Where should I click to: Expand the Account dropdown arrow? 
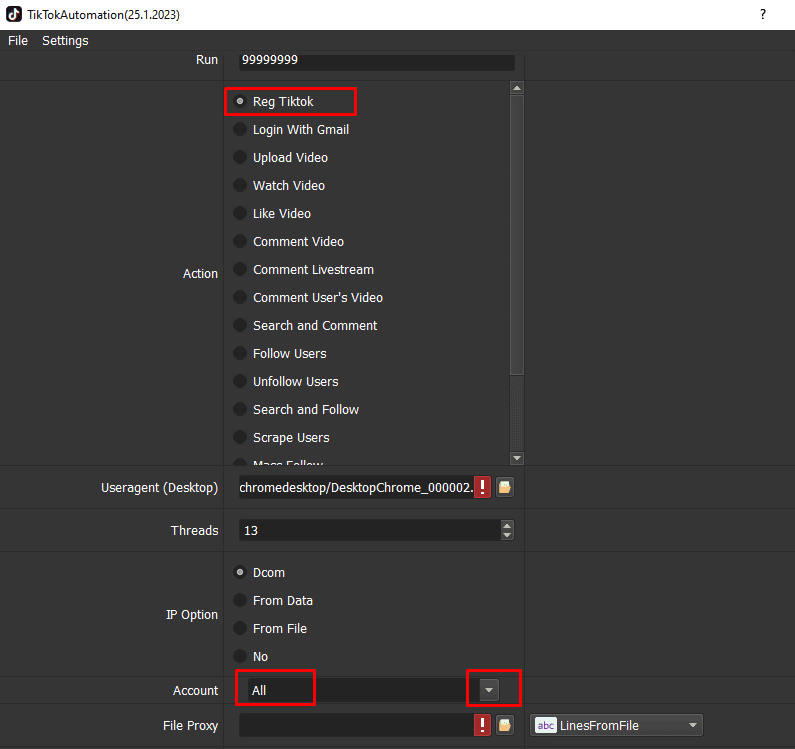click(x=489, y=690)
